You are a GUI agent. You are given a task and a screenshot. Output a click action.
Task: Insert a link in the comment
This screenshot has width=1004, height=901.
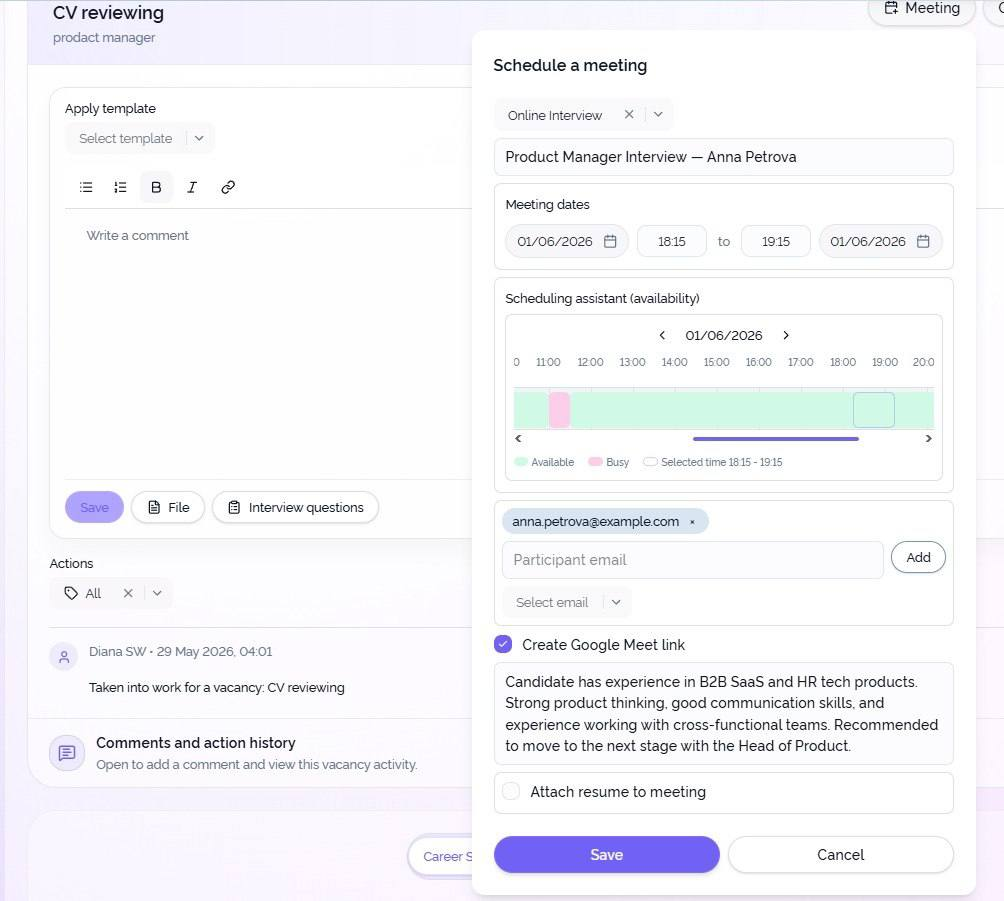click(x=228, y=187)
